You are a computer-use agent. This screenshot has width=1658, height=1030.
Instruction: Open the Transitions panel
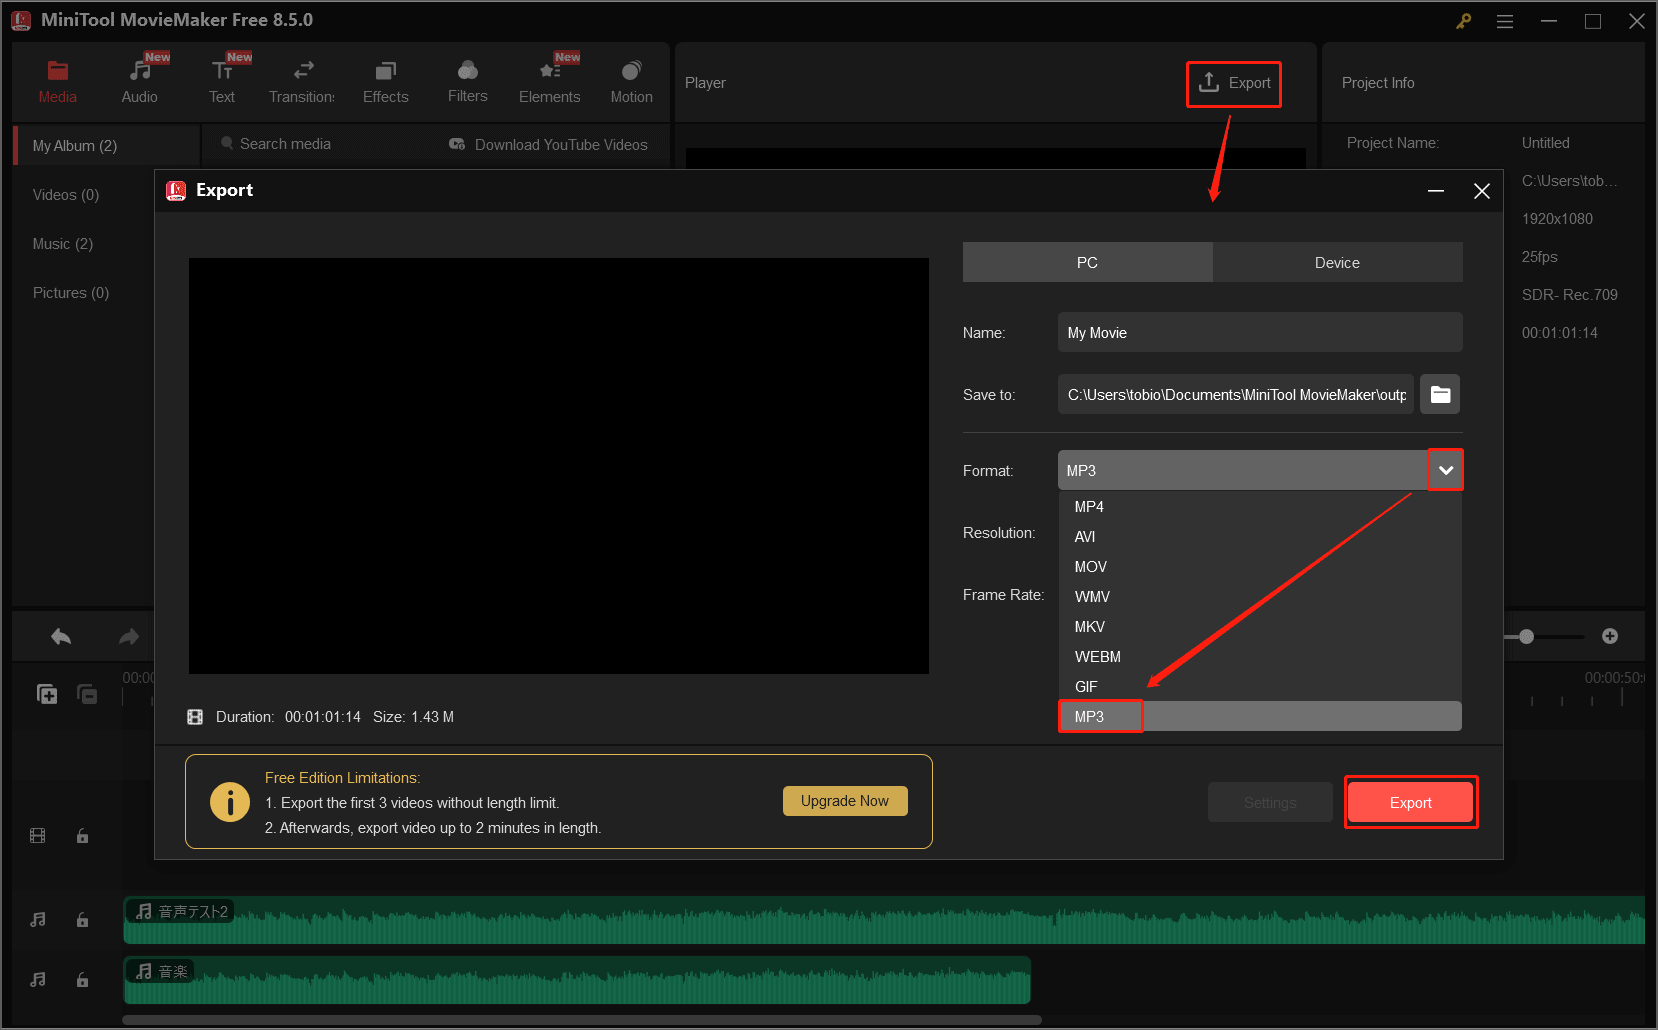301,79
